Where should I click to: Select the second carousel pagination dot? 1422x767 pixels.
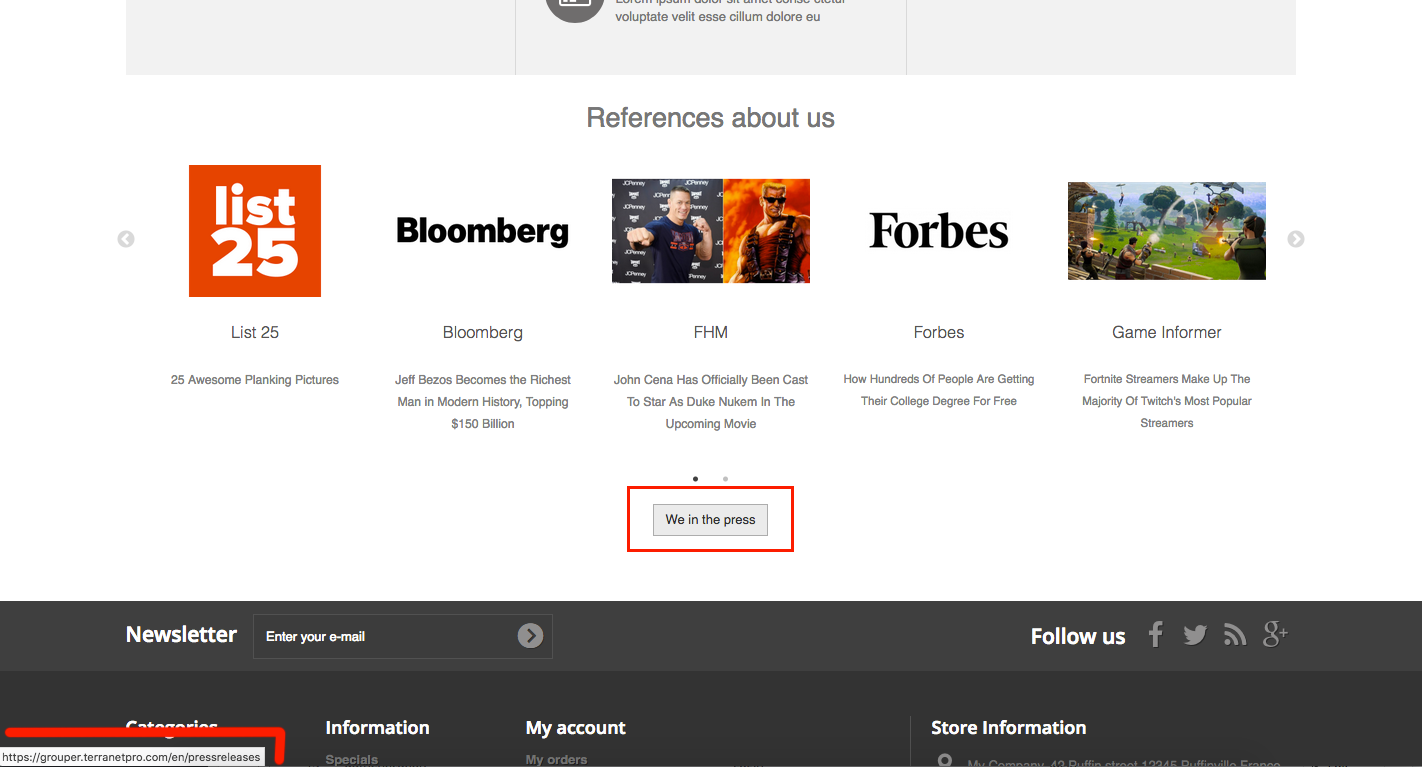(x=725, y=479)
